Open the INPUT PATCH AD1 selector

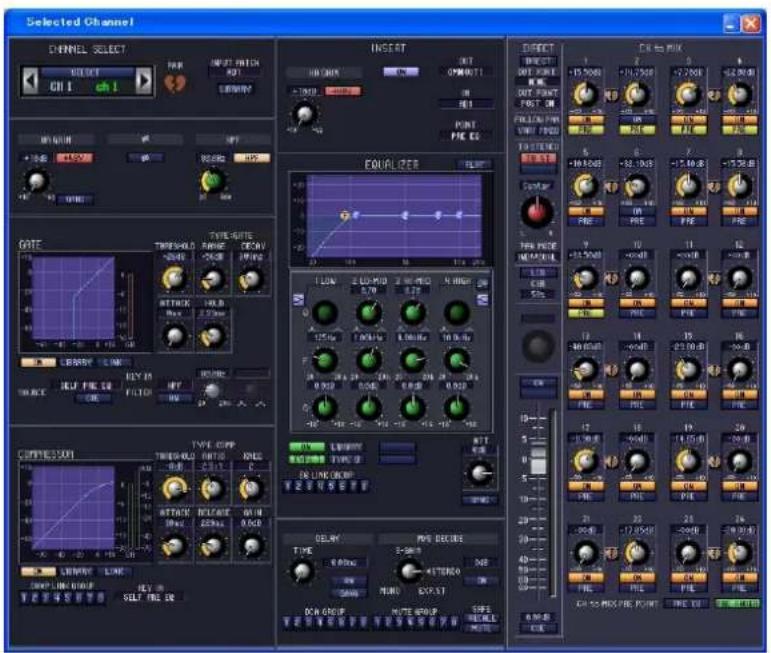pyautogui.click(x=234, y=72)
